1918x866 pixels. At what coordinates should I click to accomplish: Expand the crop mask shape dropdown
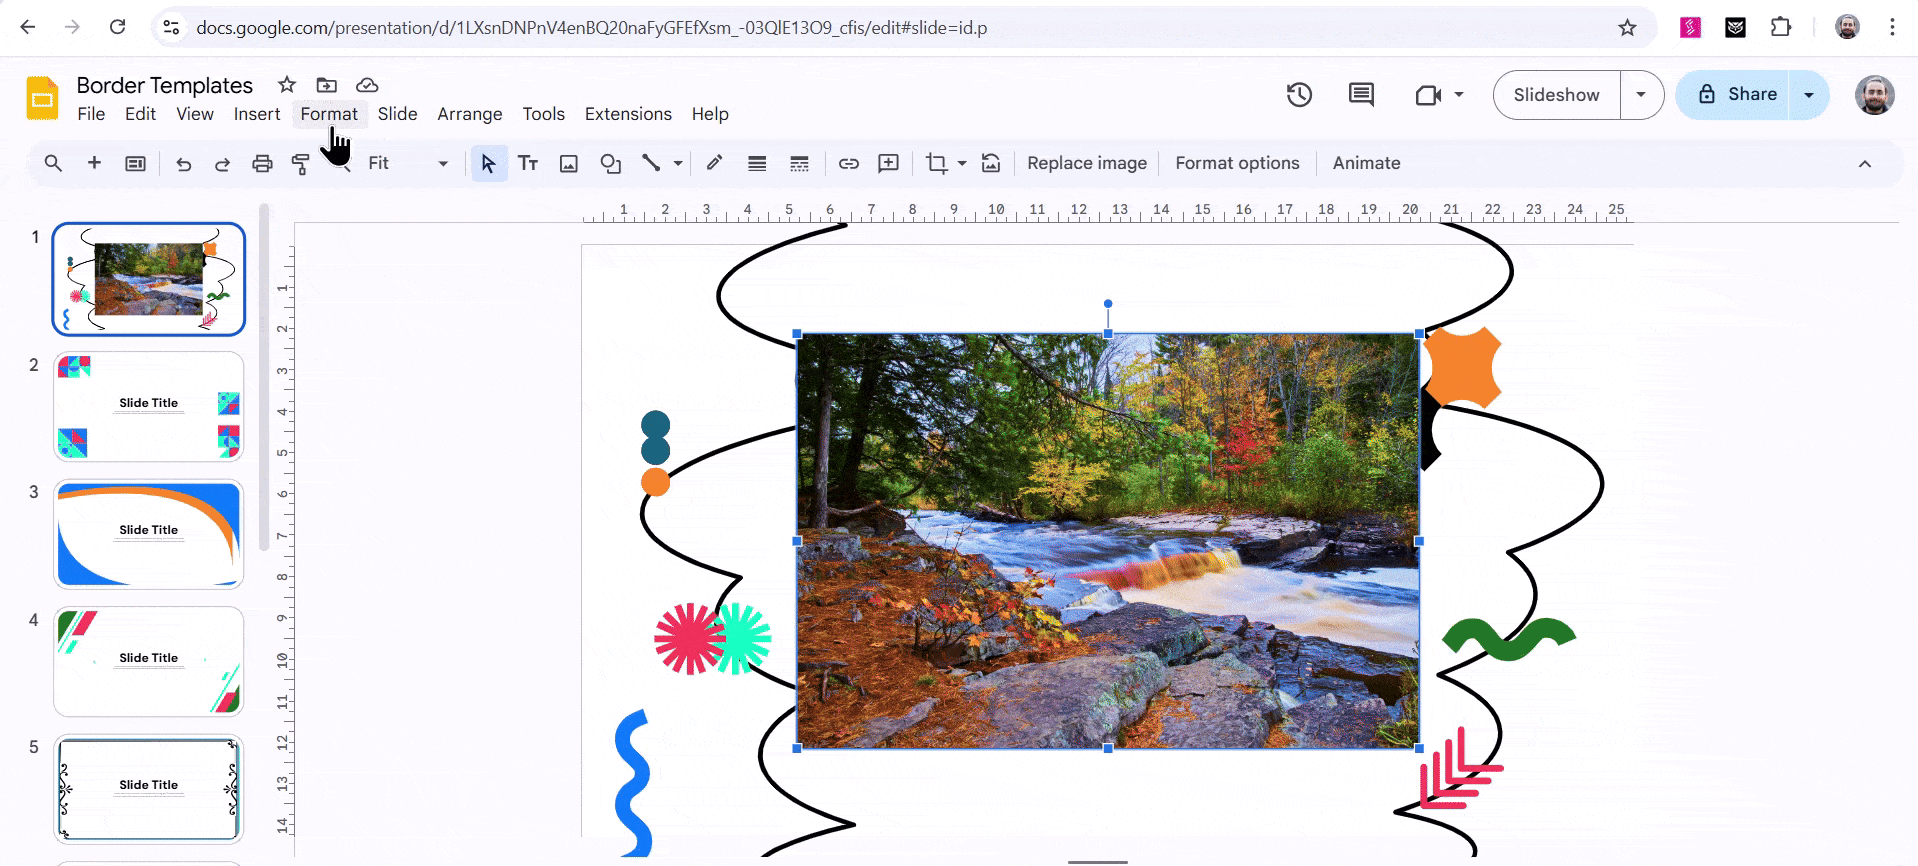[962, 164]
